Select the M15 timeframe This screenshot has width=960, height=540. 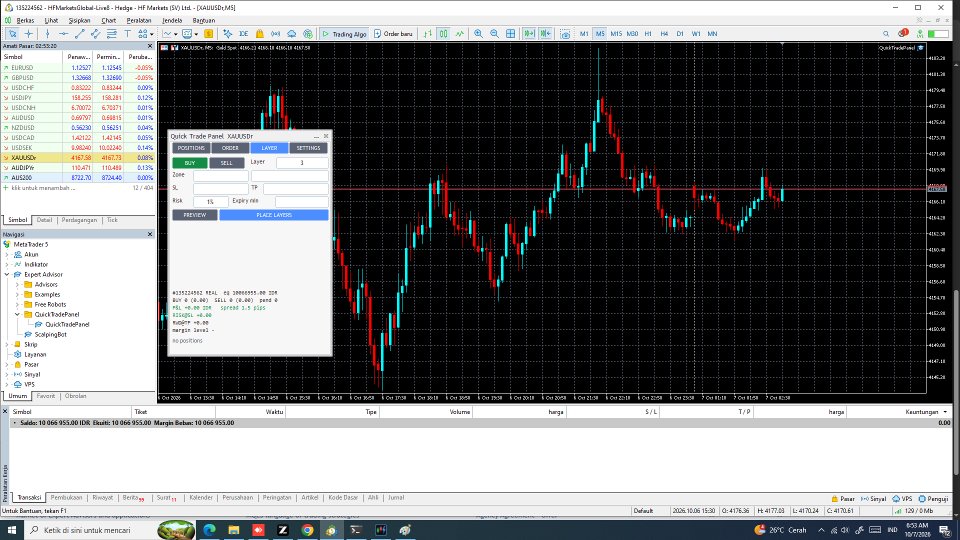pyautogui.click(x=616, y=34)
